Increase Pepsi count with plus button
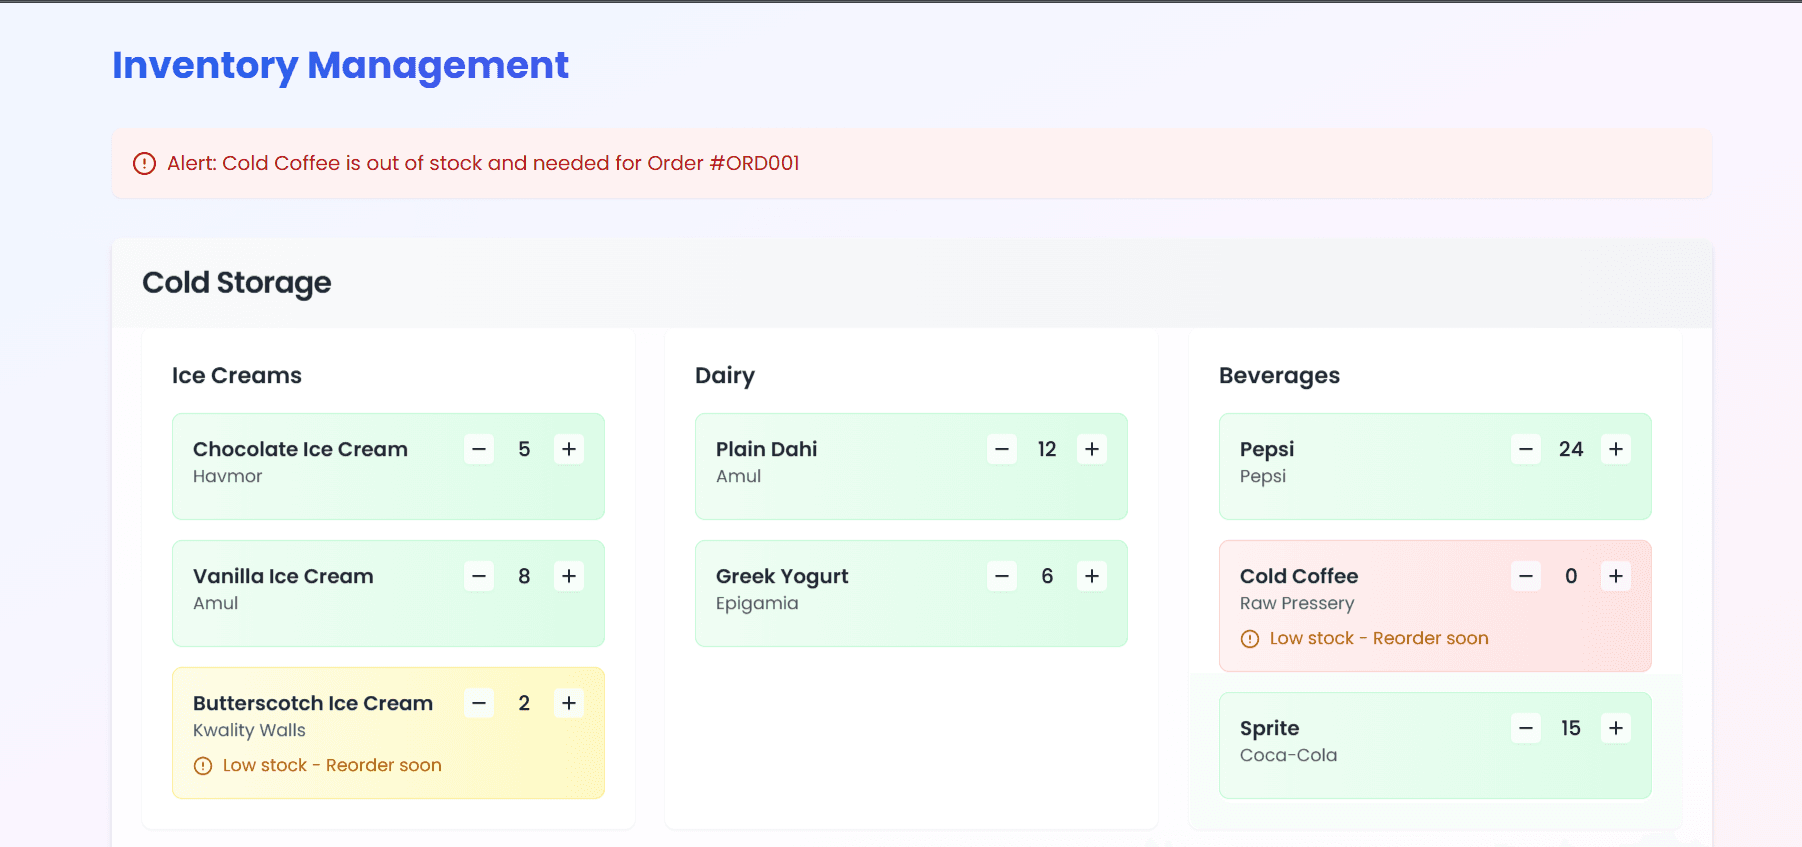 pos(1616,449)
